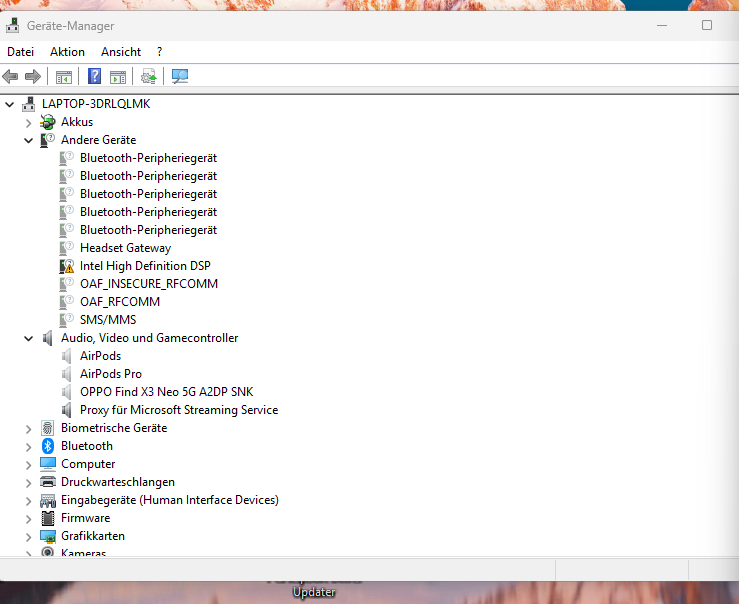
Task: Click the LAPTOP-3DRLQLMK computer icon
Action: tap(29, 104)
